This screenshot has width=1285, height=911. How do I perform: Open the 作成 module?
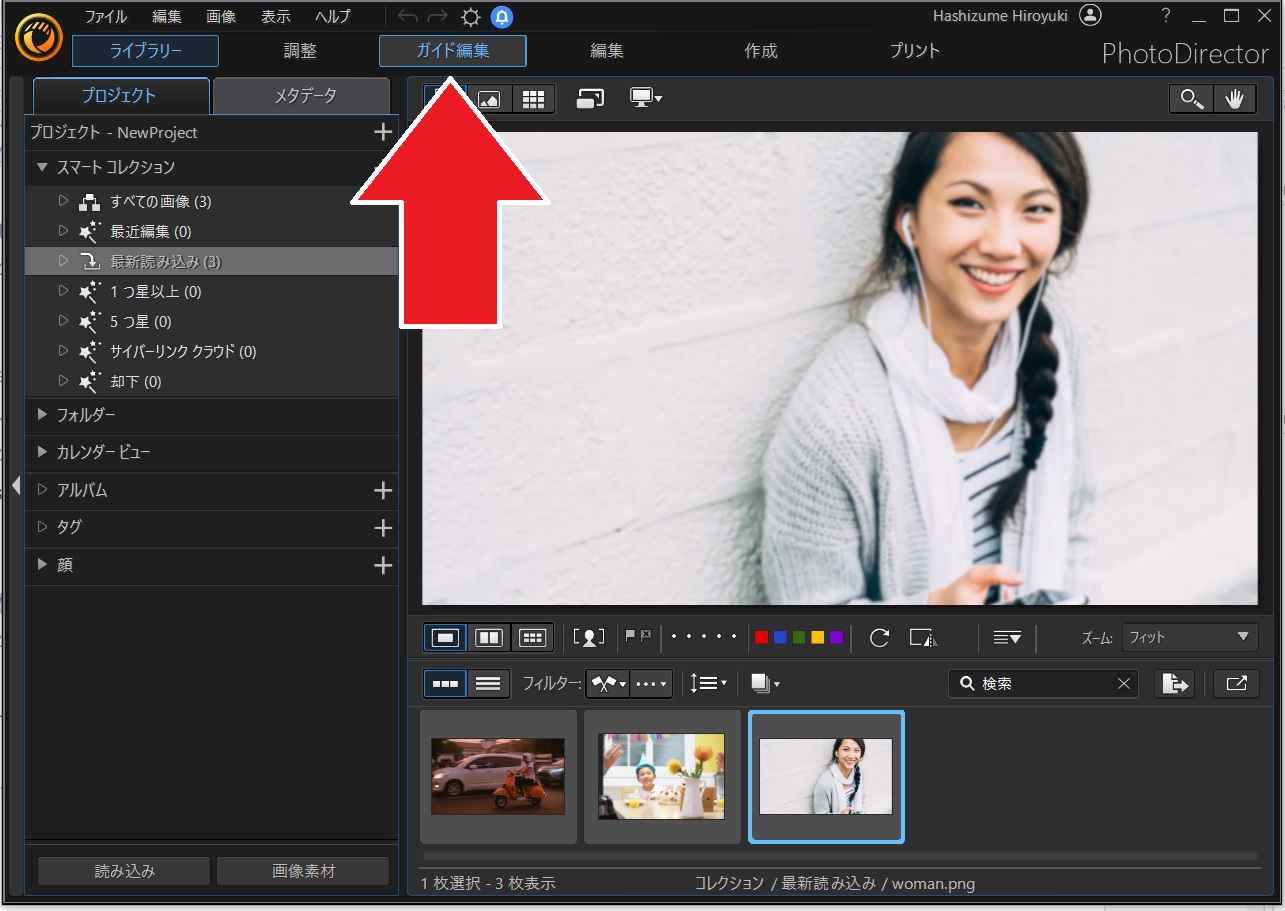tap(761, 51)
